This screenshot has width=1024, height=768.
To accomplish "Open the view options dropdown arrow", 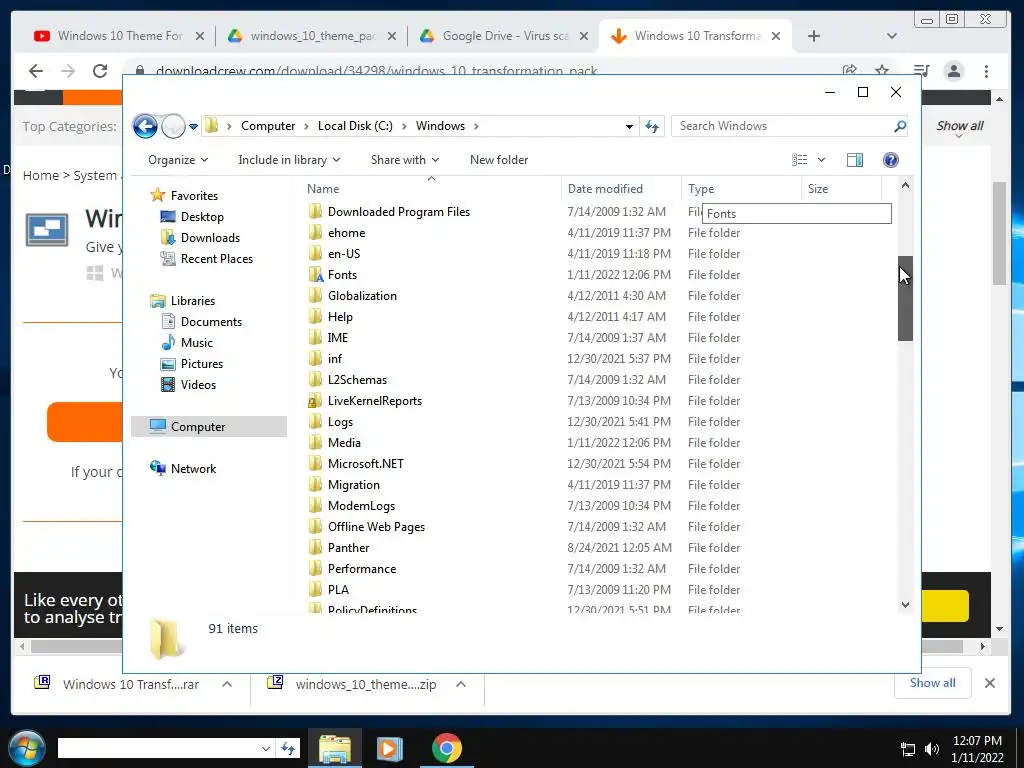I will click(x=822, y=160).
